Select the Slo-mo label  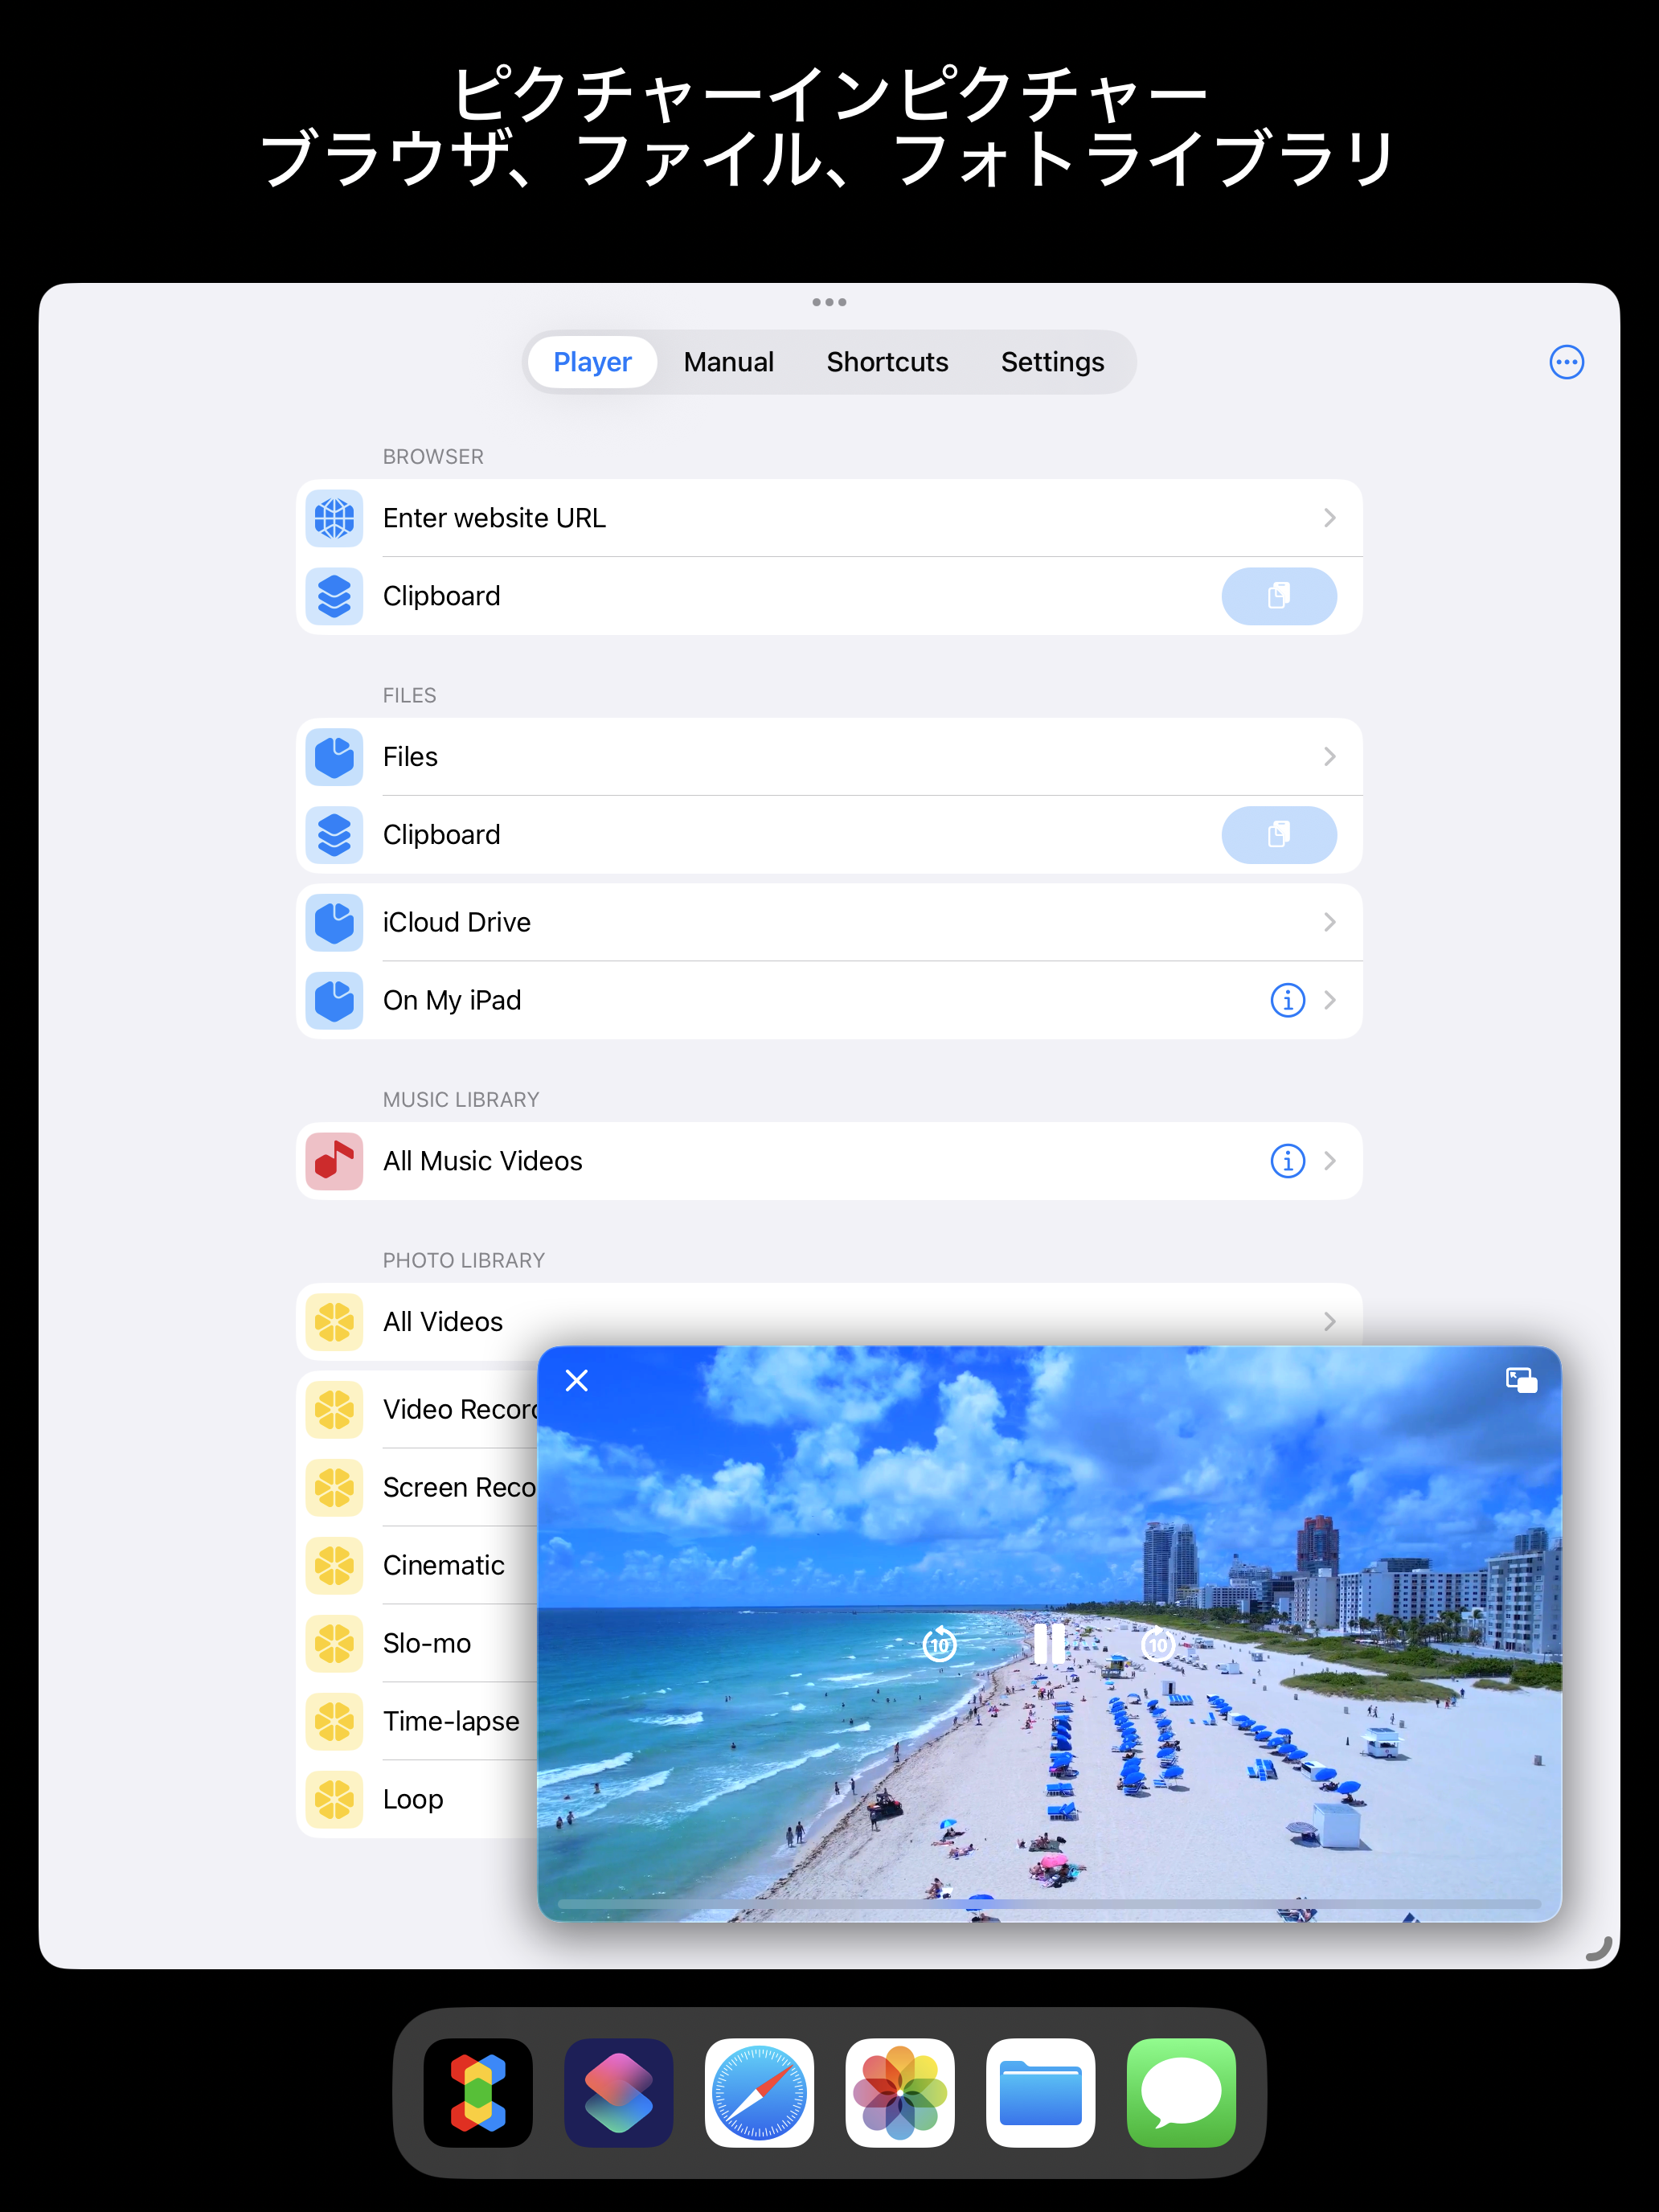click(427, 1643)
